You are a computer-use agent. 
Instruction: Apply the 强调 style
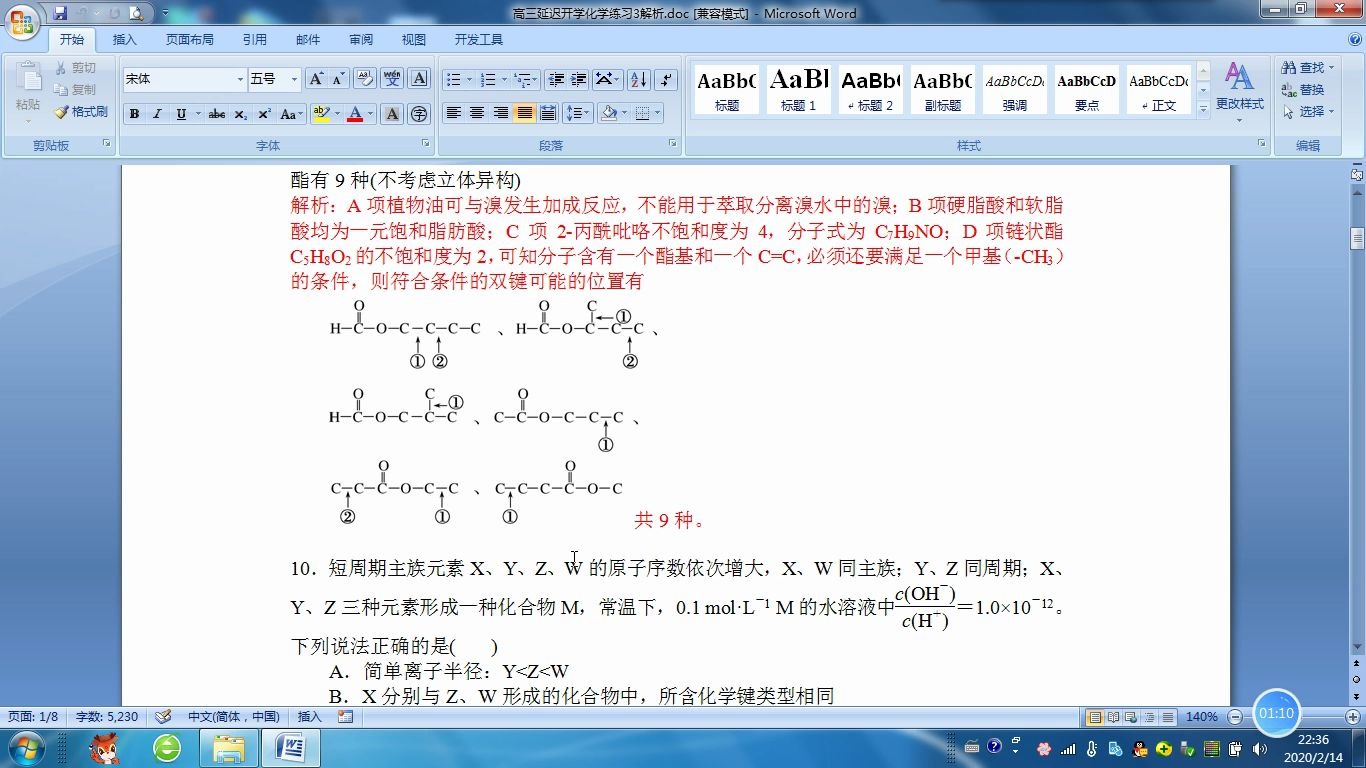pyautogui.click(x=1015, y=90)
